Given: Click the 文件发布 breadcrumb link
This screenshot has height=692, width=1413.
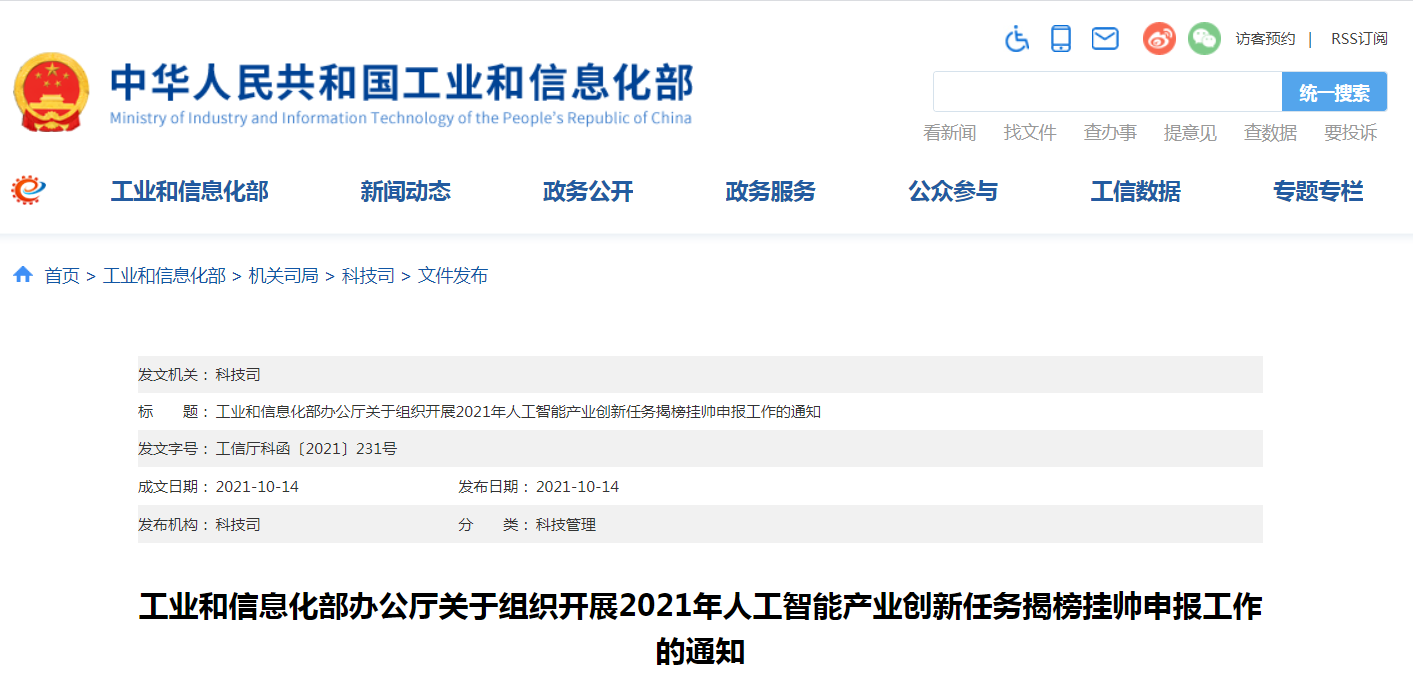Looking at the screenshot, I should click(x=452, y=275).
